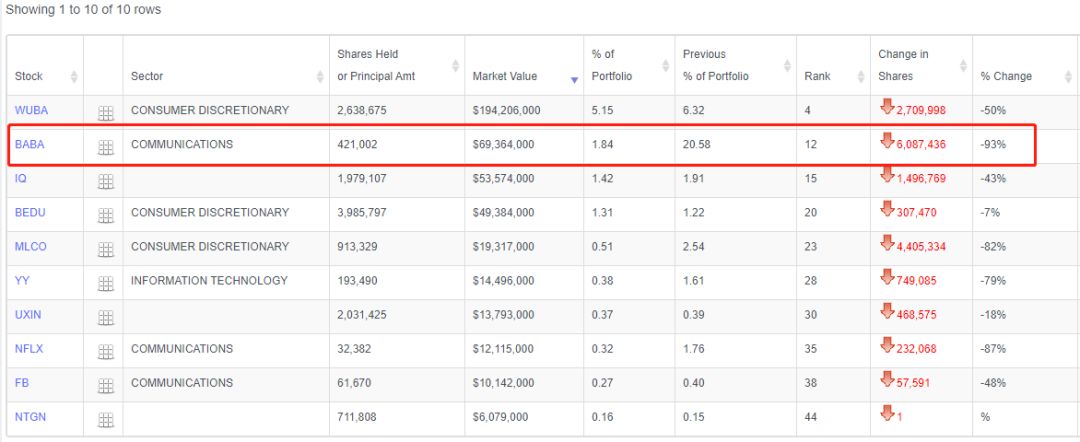Open the MLCO stock link
Viewport: 1080px width, 442px height.
tap(31, 246)
